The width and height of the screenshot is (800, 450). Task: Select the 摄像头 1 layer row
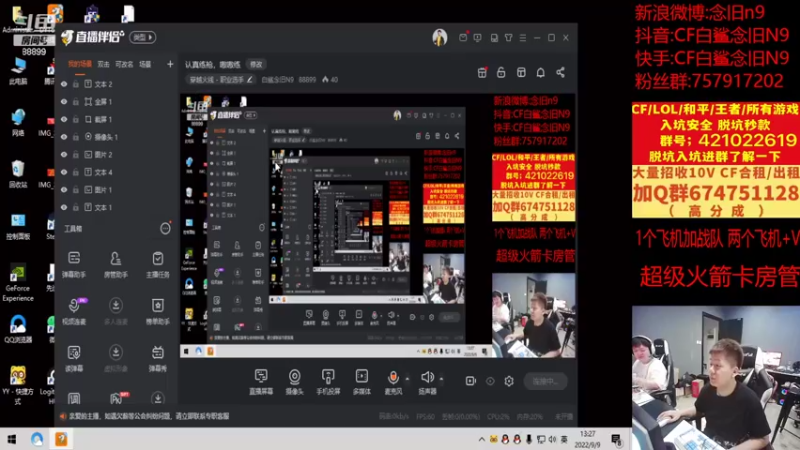[x=116, y=137]
